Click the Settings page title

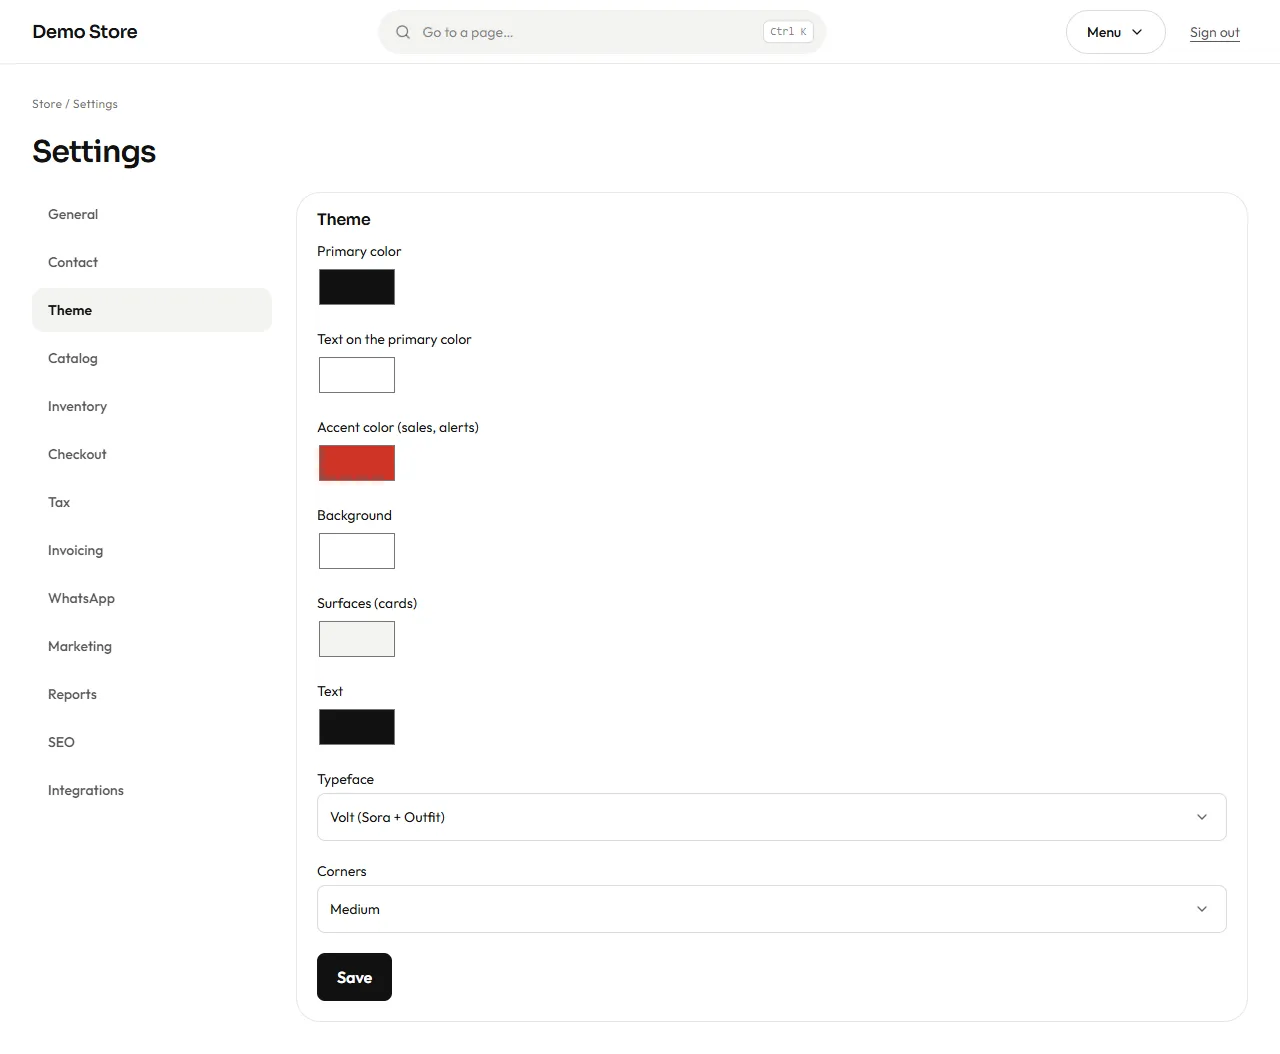click(94, 151)
